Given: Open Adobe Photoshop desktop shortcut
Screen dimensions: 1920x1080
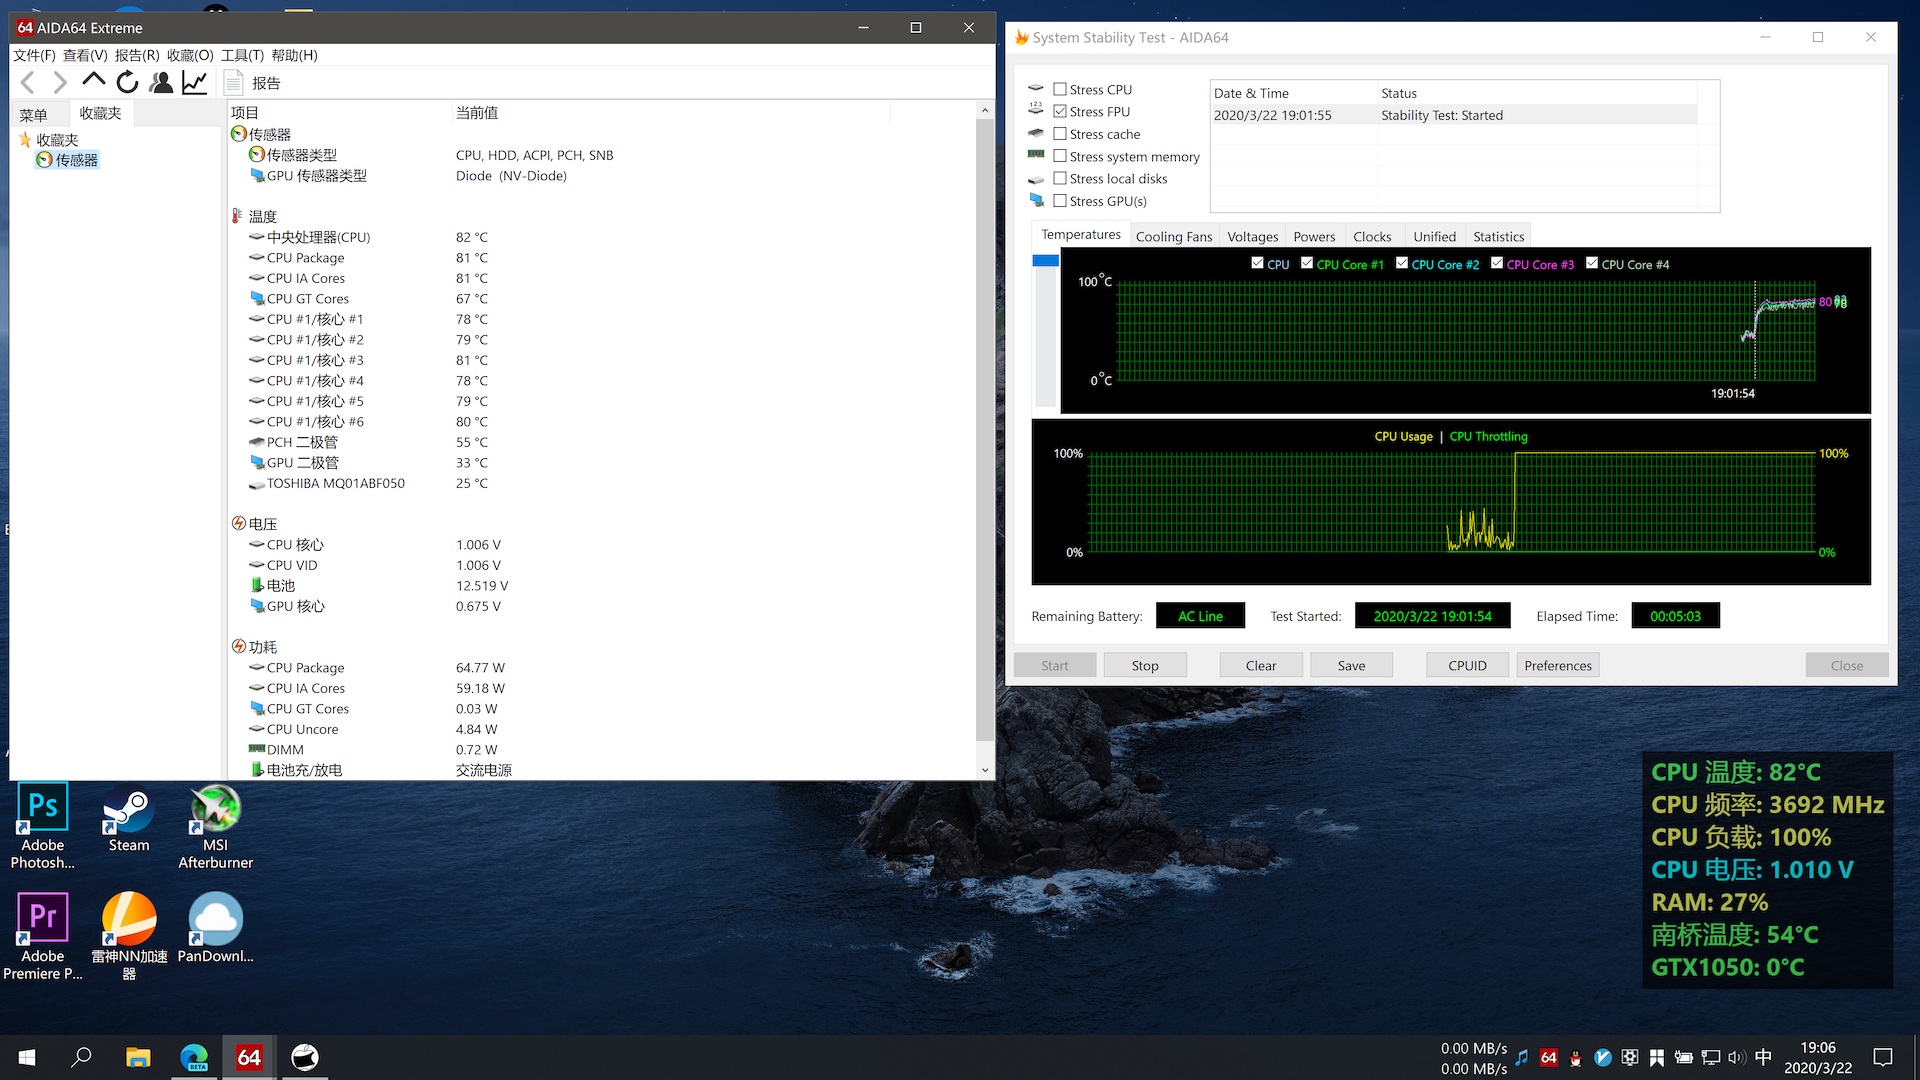Looking at the screenshot, I should coord(43,826).
